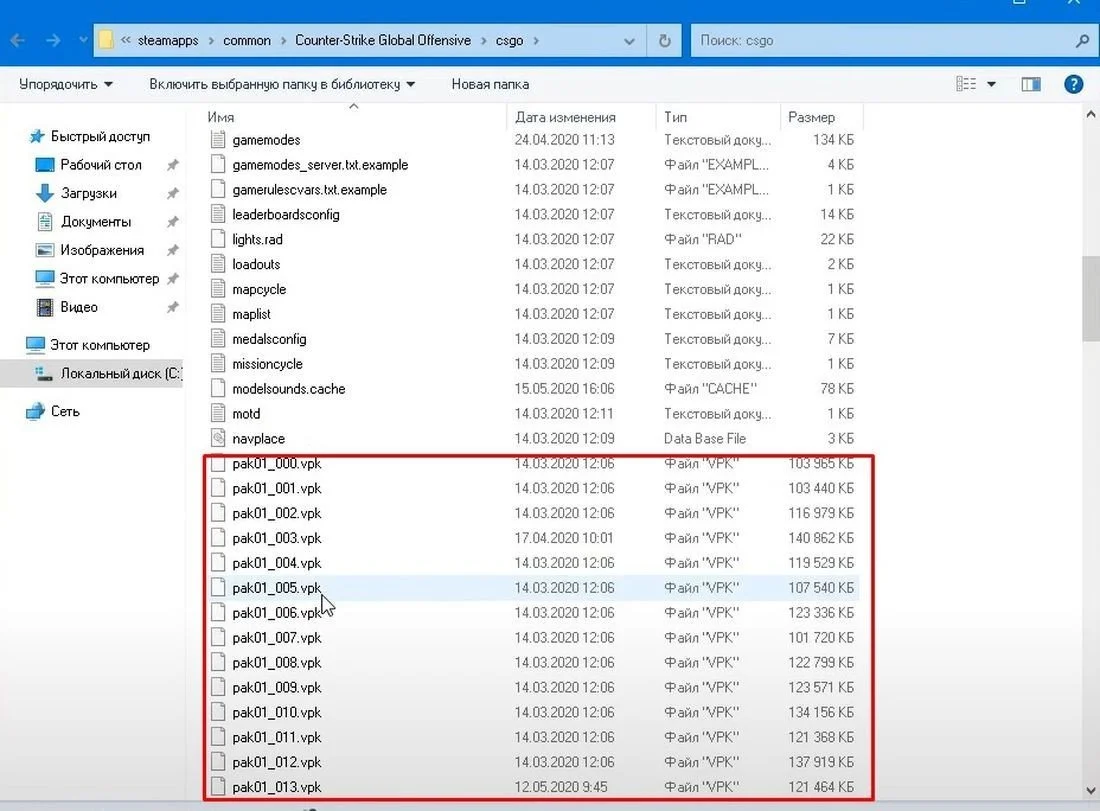Select the lights.rad file

(257, 239)
